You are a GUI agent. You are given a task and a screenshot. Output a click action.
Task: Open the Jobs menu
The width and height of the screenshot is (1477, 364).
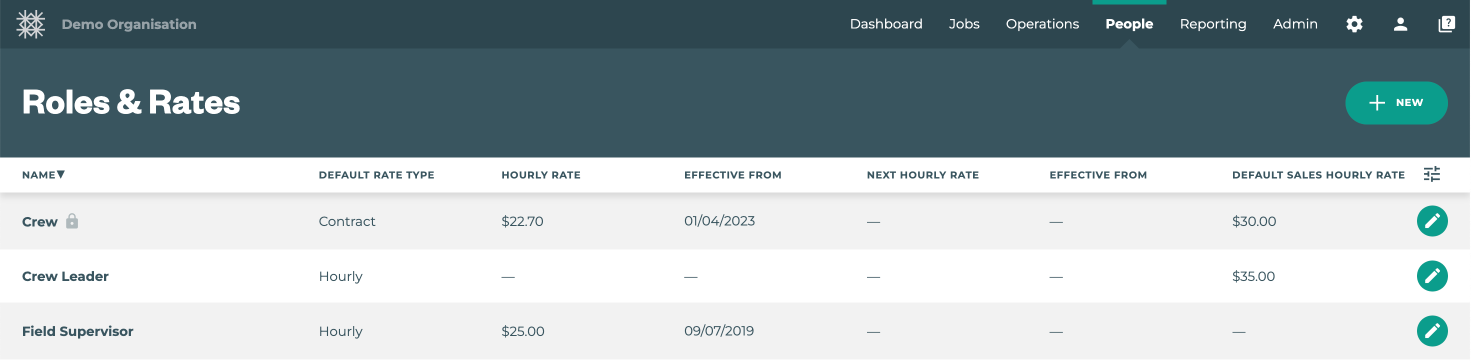[964, 24]
